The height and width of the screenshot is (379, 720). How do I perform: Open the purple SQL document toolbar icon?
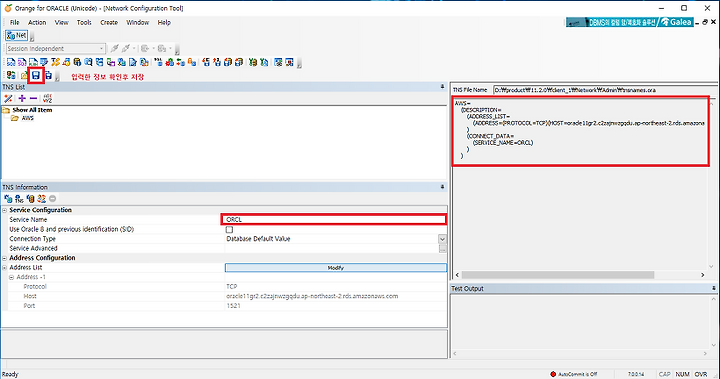pyautogui.click(x=22, y=62)
